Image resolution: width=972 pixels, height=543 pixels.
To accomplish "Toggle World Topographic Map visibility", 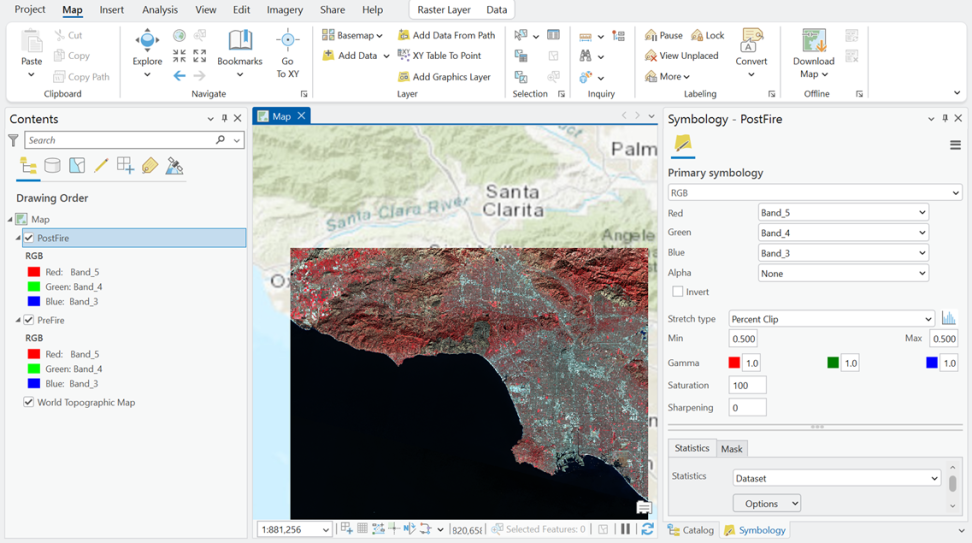I will [29, 402].
